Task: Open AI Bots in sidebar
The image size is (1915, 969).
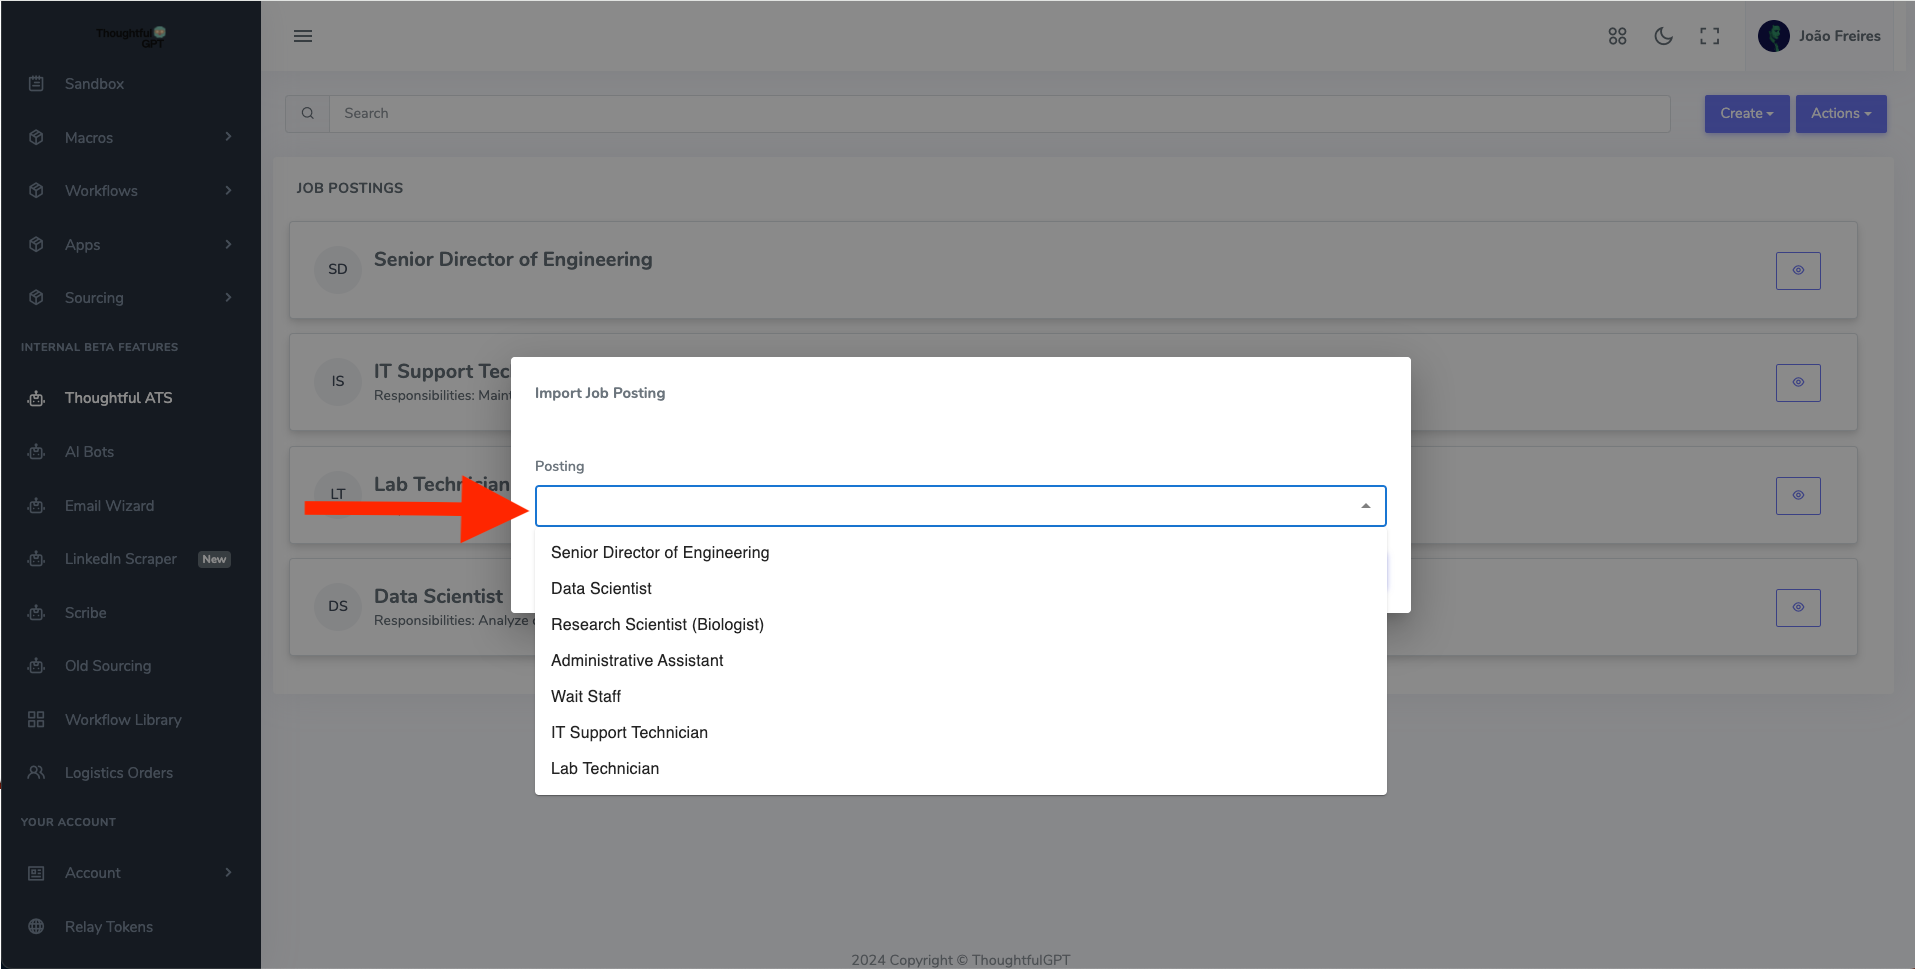Action: click(89, 452)
